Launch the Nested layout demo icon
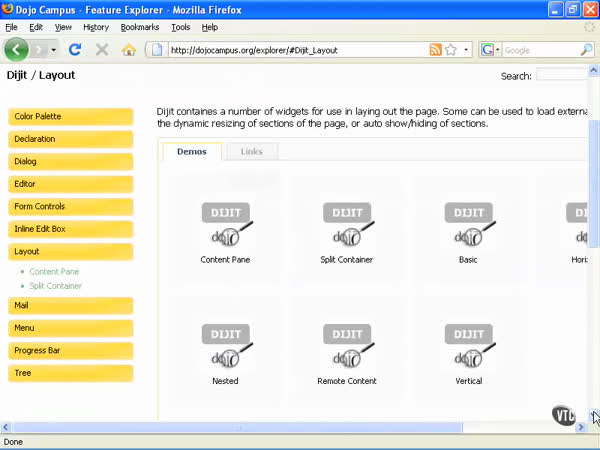The image size is (600, 450). [x=226, y=347]
